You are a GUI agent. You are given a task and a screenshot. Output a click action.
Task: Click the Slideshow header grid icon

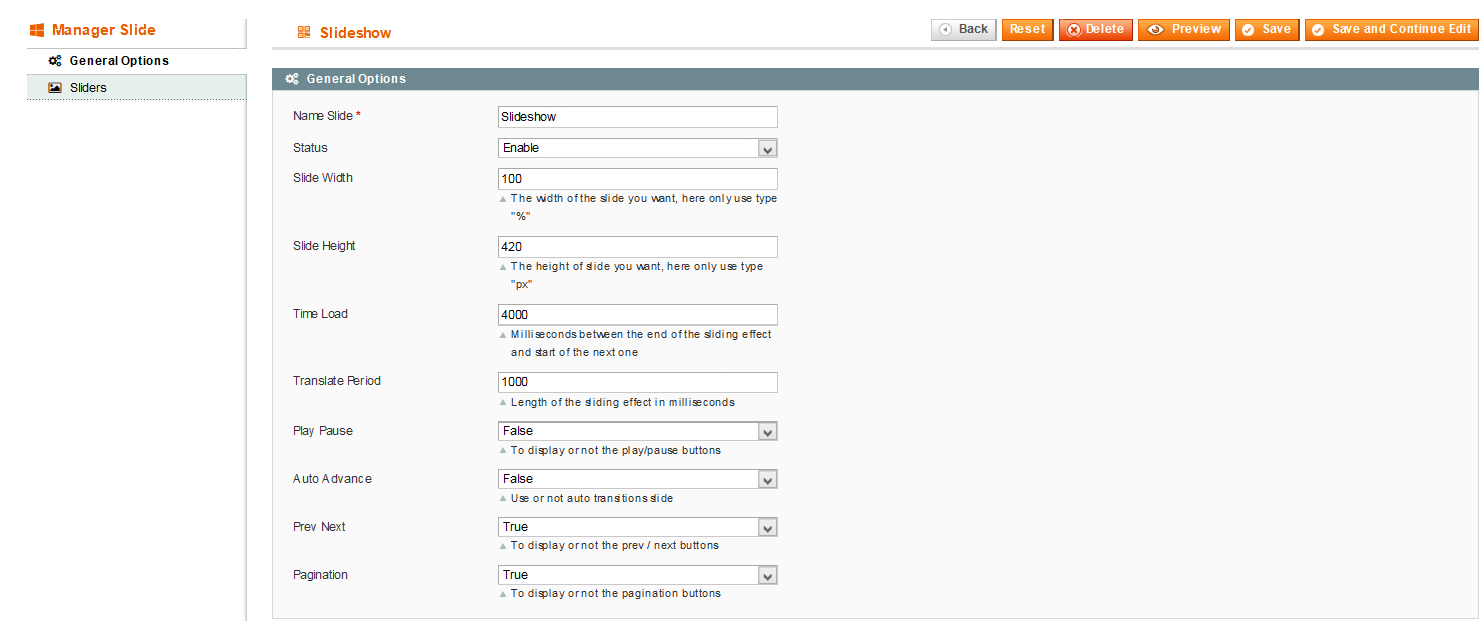(304, 33)
